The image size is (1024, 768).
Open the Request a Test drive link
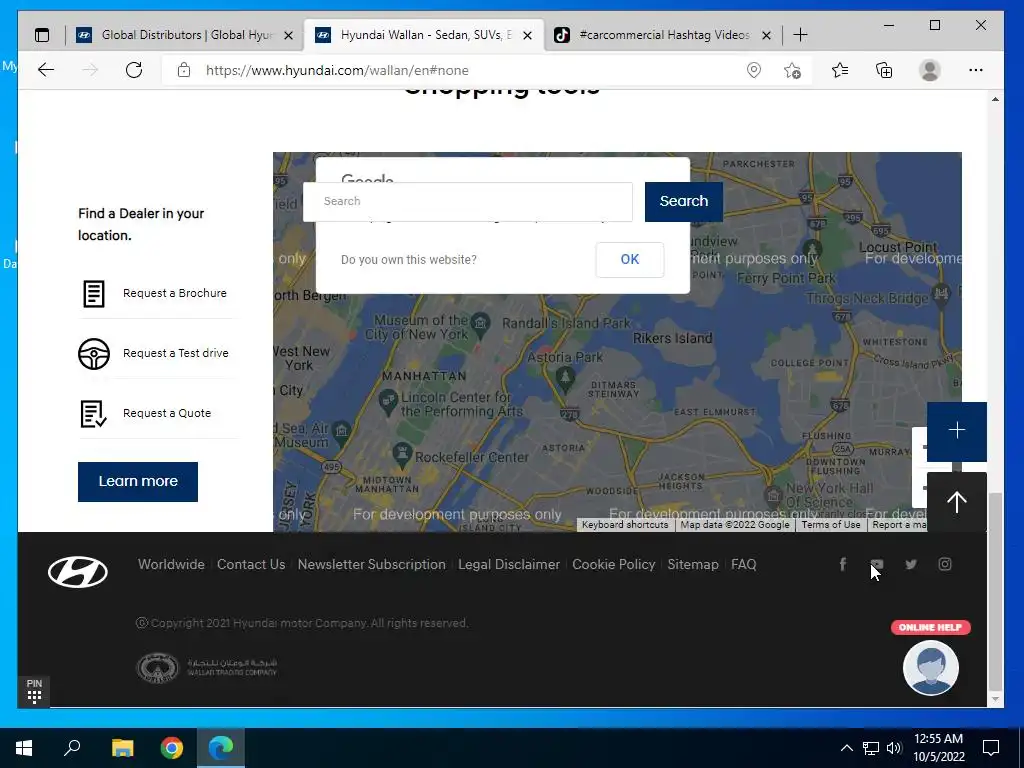[x=176, y=353]
